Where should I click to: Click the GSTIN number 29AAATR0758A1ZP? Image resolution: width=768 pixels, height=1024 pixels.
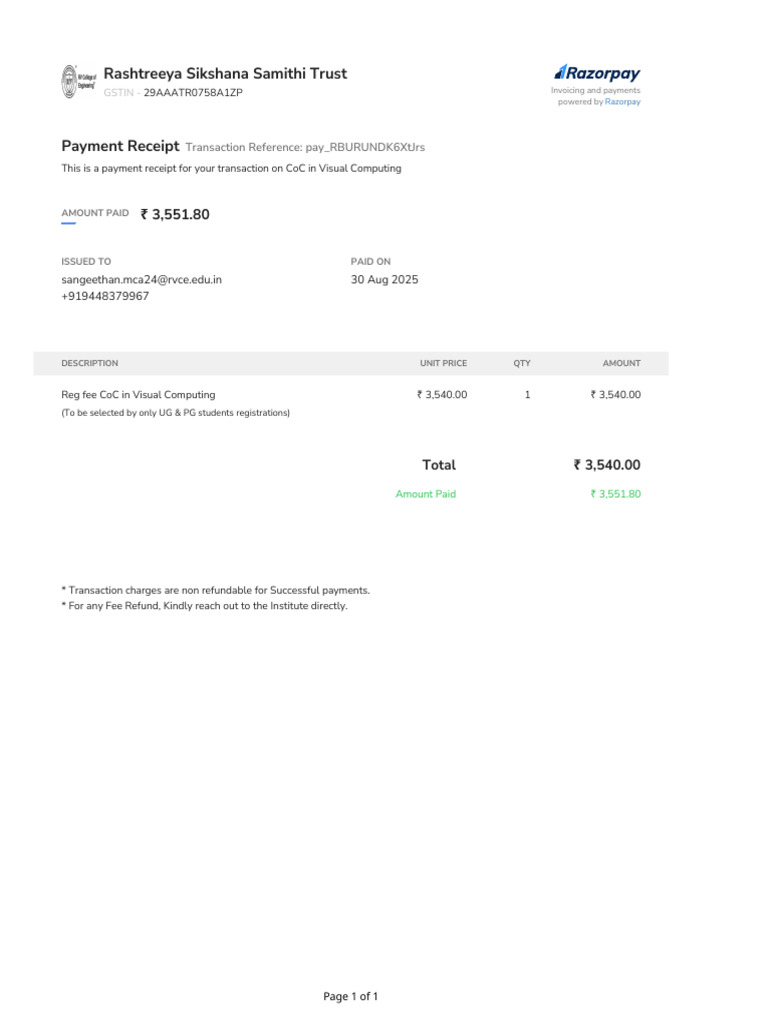(x=193, y=93)
